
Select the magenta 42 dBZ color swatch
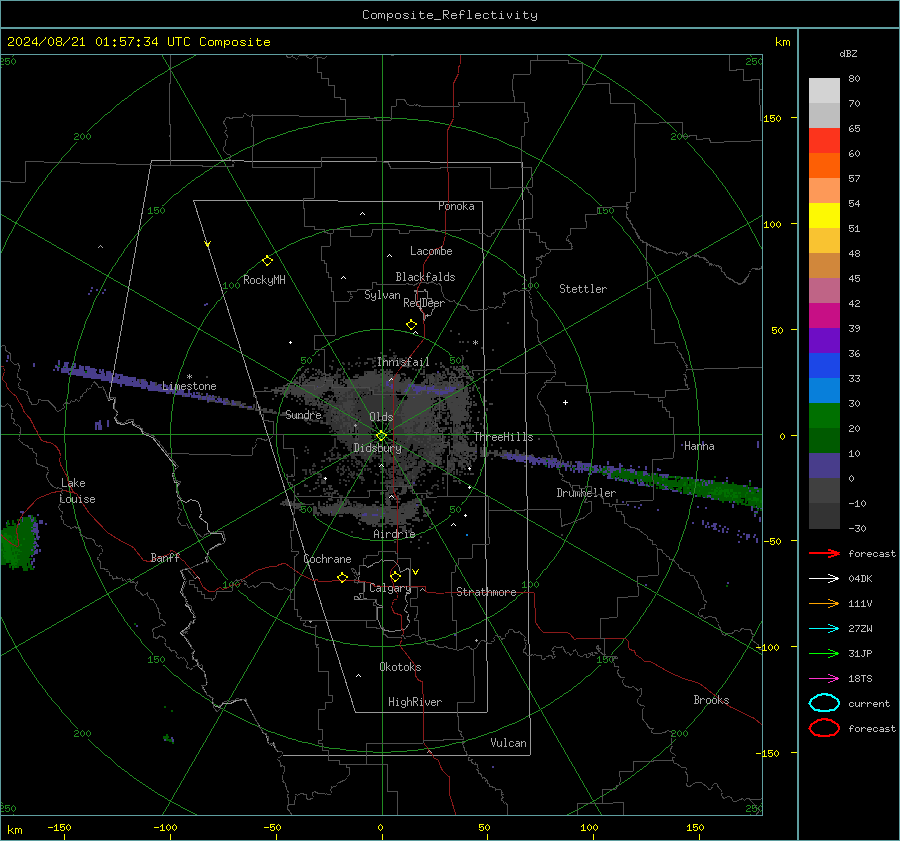coord(824,315)
